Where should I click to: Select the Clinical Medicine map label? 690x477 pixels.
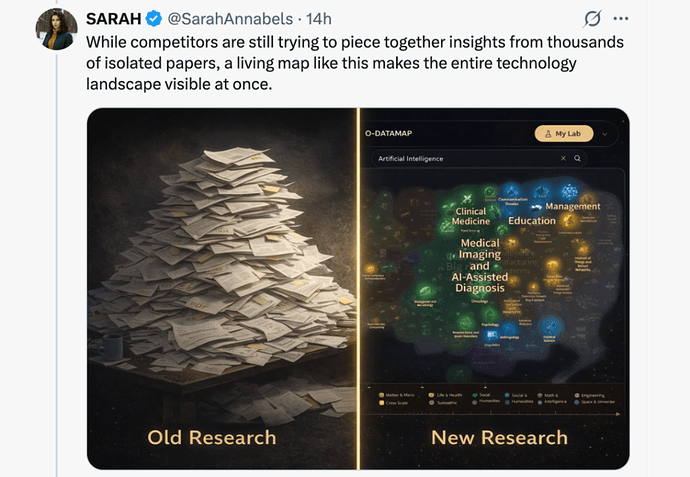tap(470, 217)
